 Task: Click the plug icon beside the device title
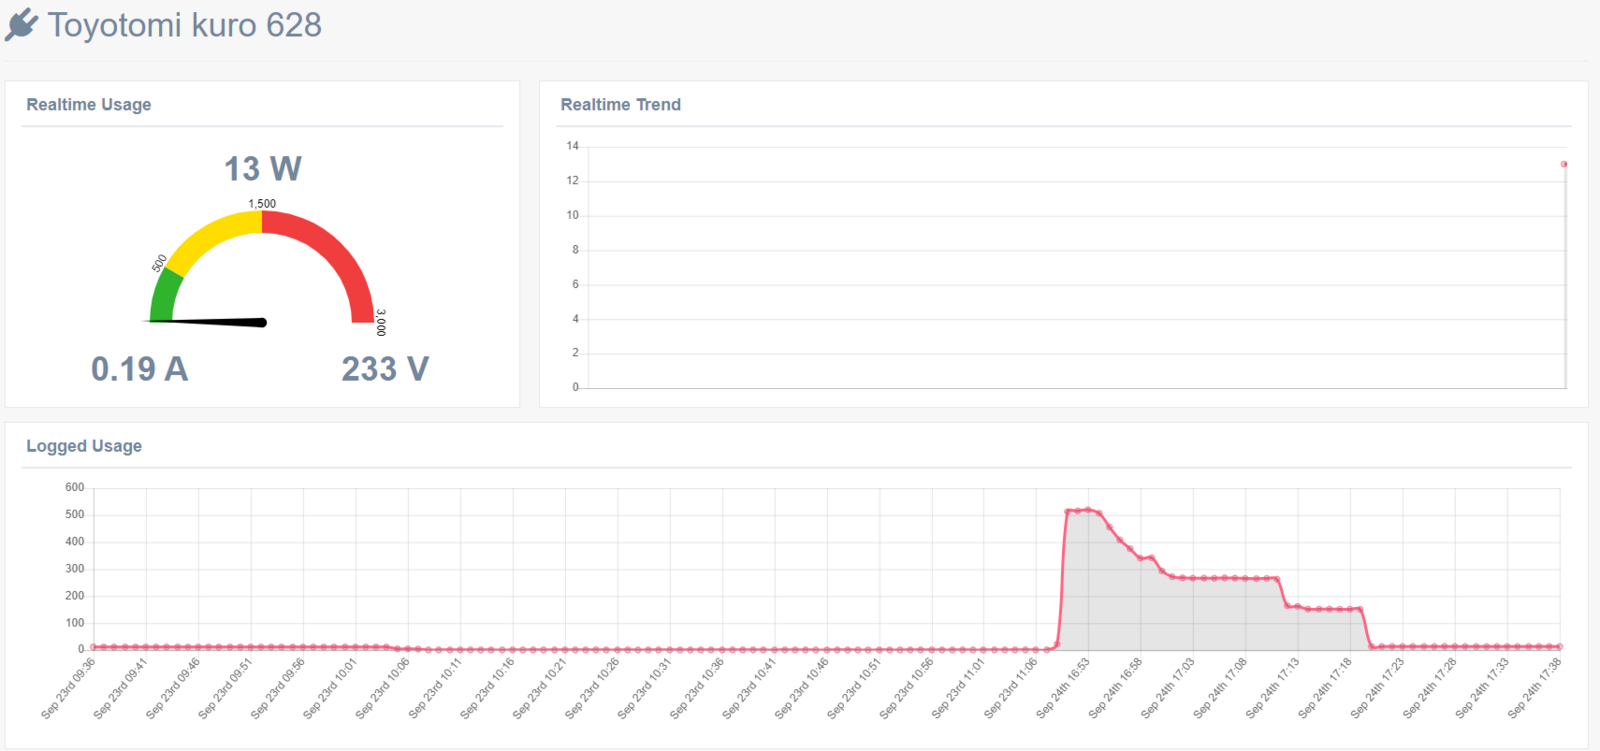point(21,25)
